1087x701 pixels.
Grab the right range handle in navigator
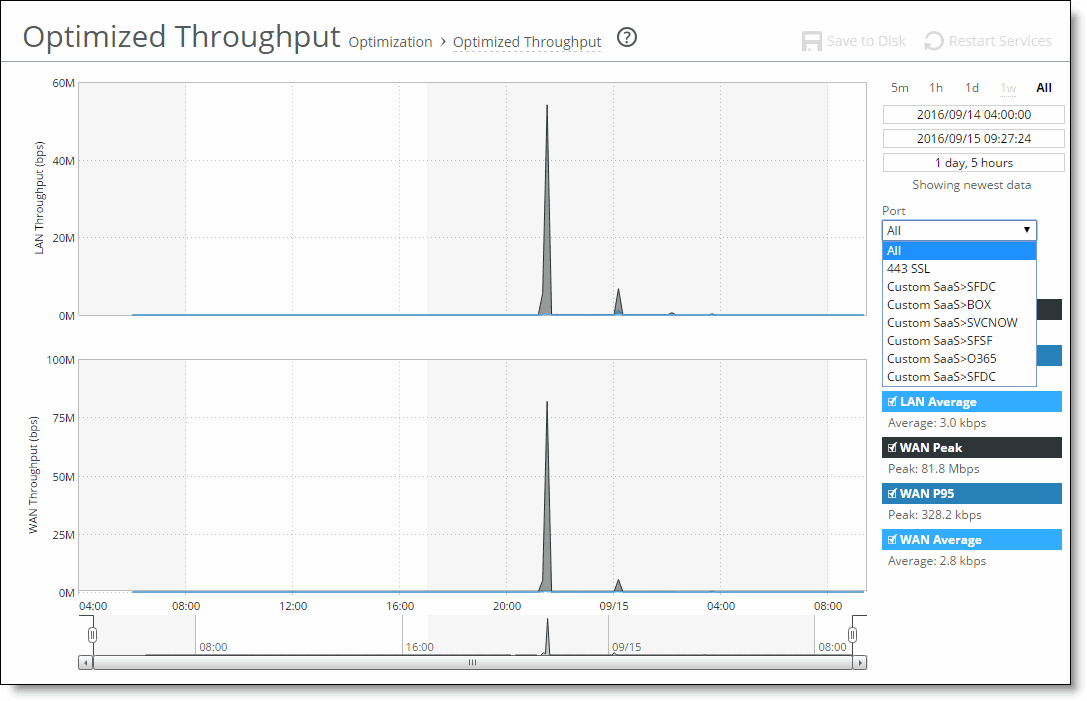point(853,635)
